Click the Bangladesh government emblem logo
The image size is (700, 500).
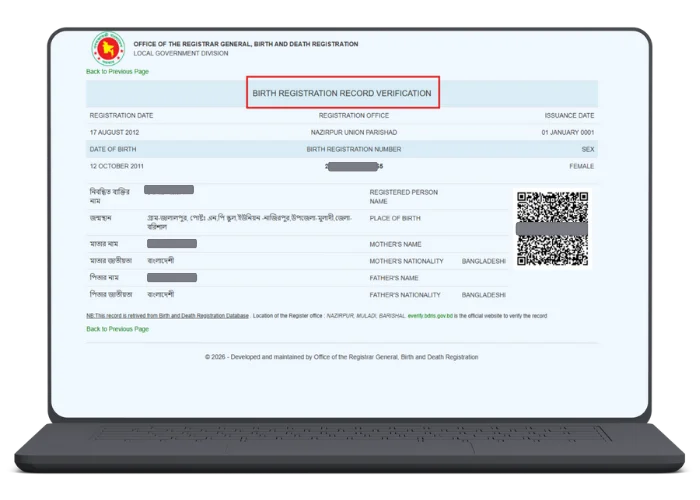[107, 50]
